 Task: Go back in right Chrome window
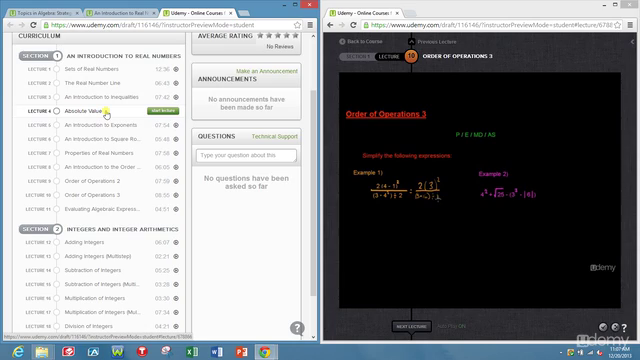330,25
